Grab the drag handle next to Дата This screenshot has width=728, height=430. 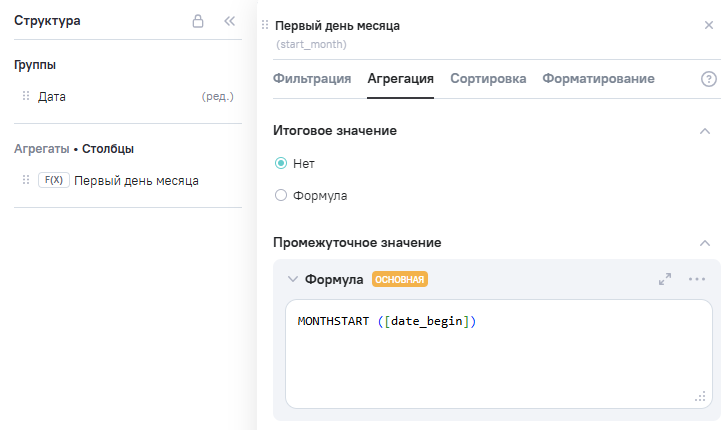(x=26, y=96)
